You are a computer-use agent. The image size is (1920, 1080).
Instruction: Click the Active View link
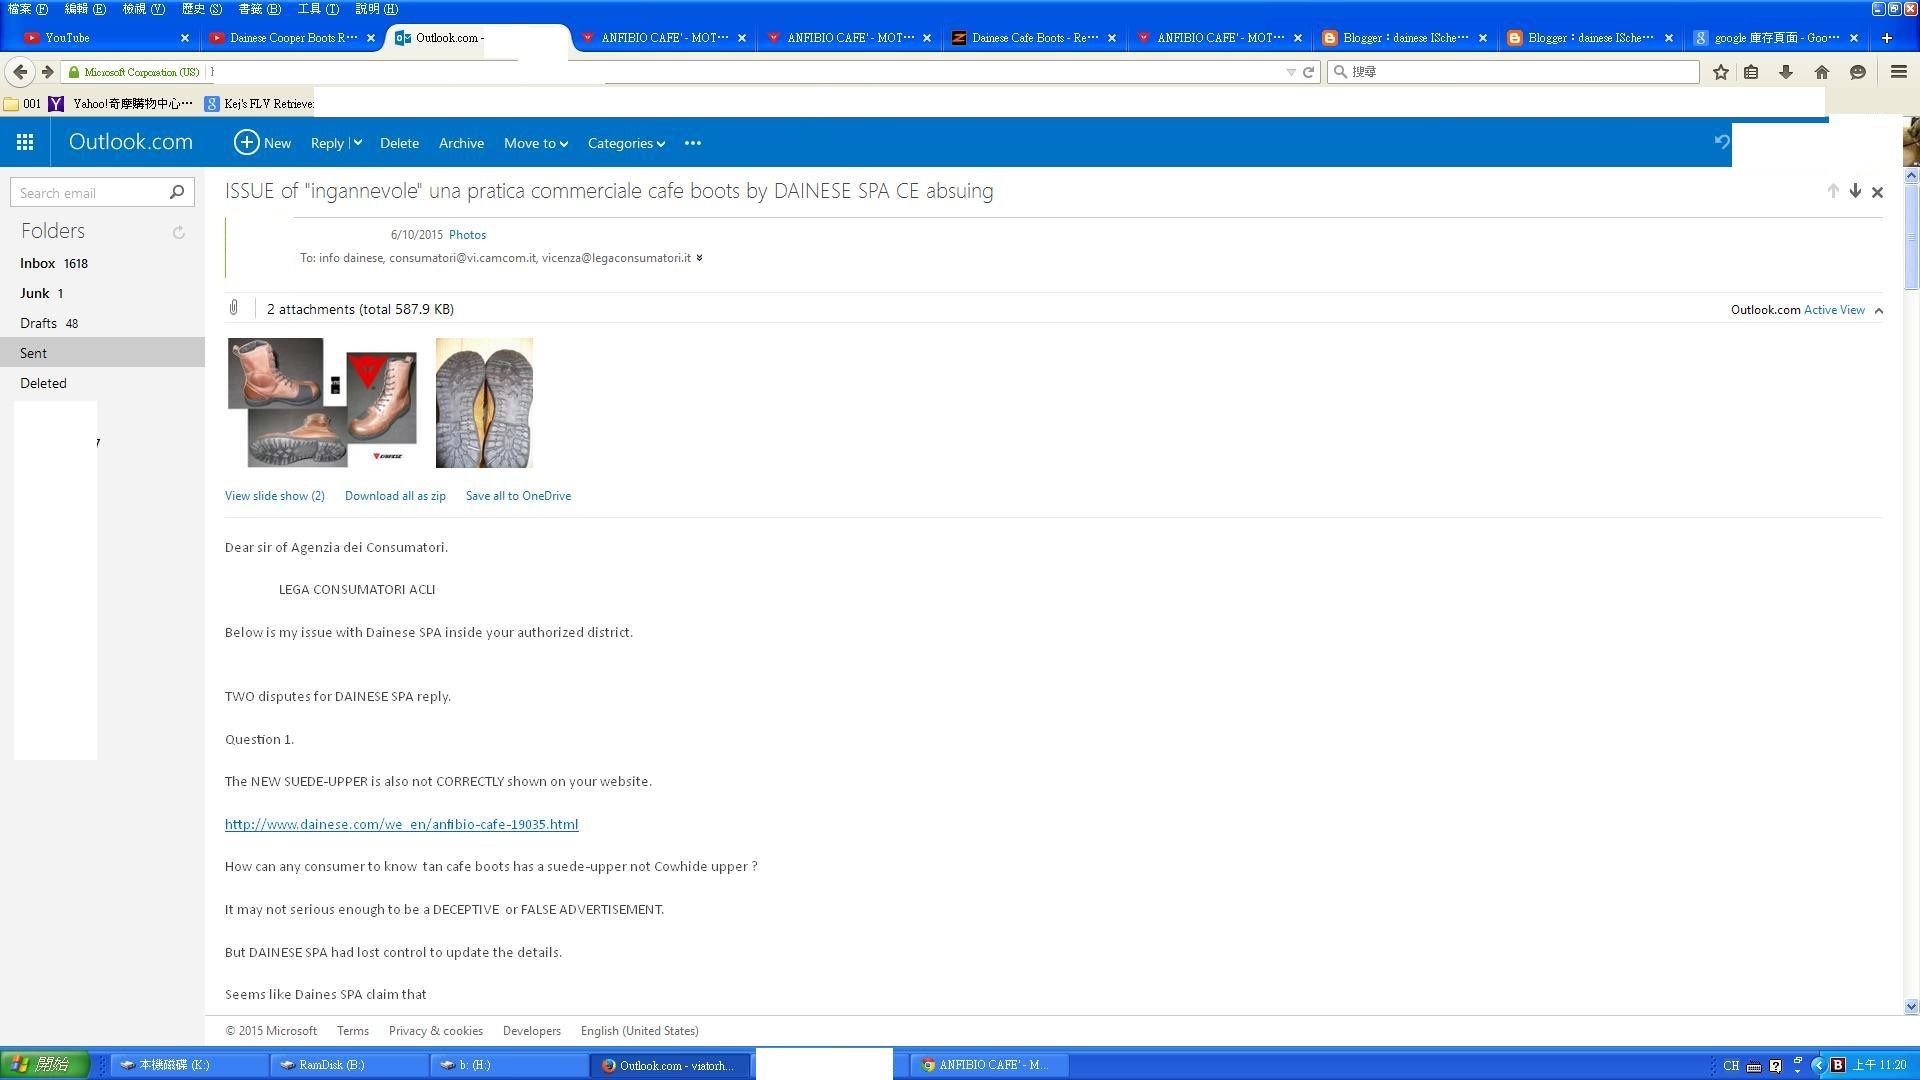click(x=1834, y=310)
